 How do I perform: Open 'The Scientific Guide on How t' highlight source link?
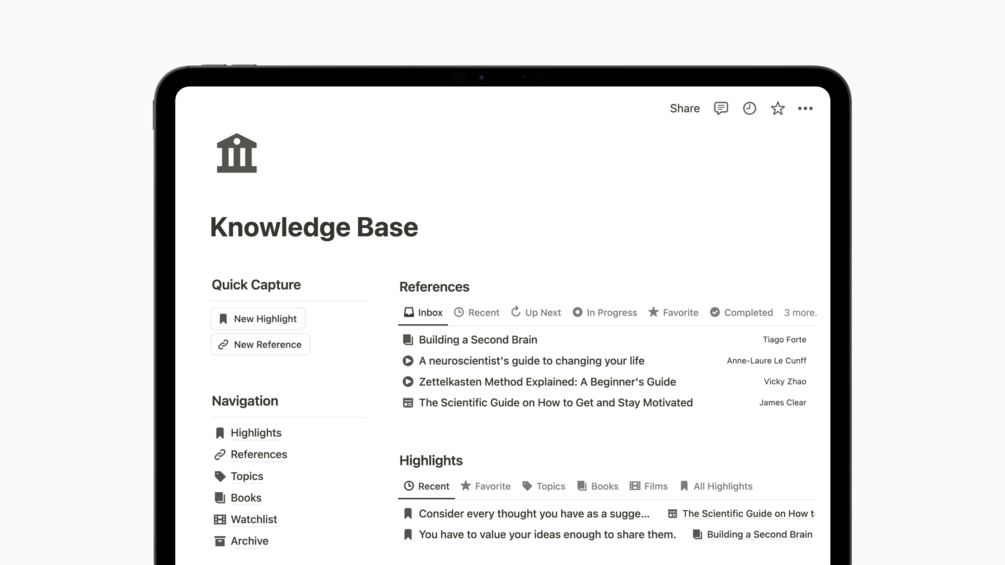[742, 514]
